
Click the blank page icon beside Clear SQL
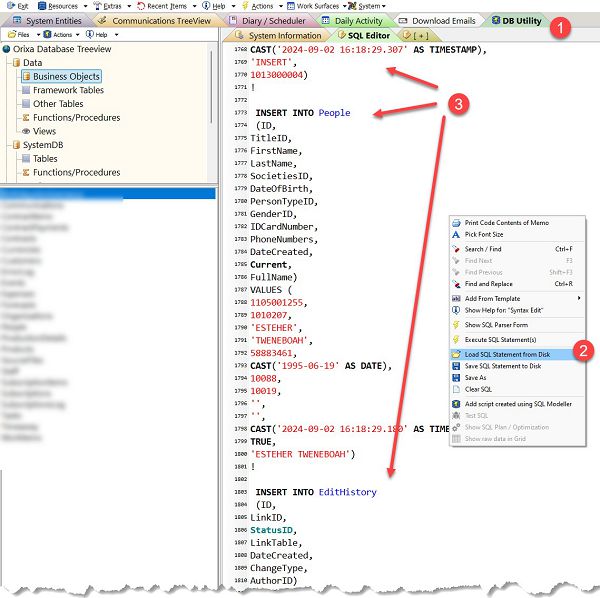(456, 389)
